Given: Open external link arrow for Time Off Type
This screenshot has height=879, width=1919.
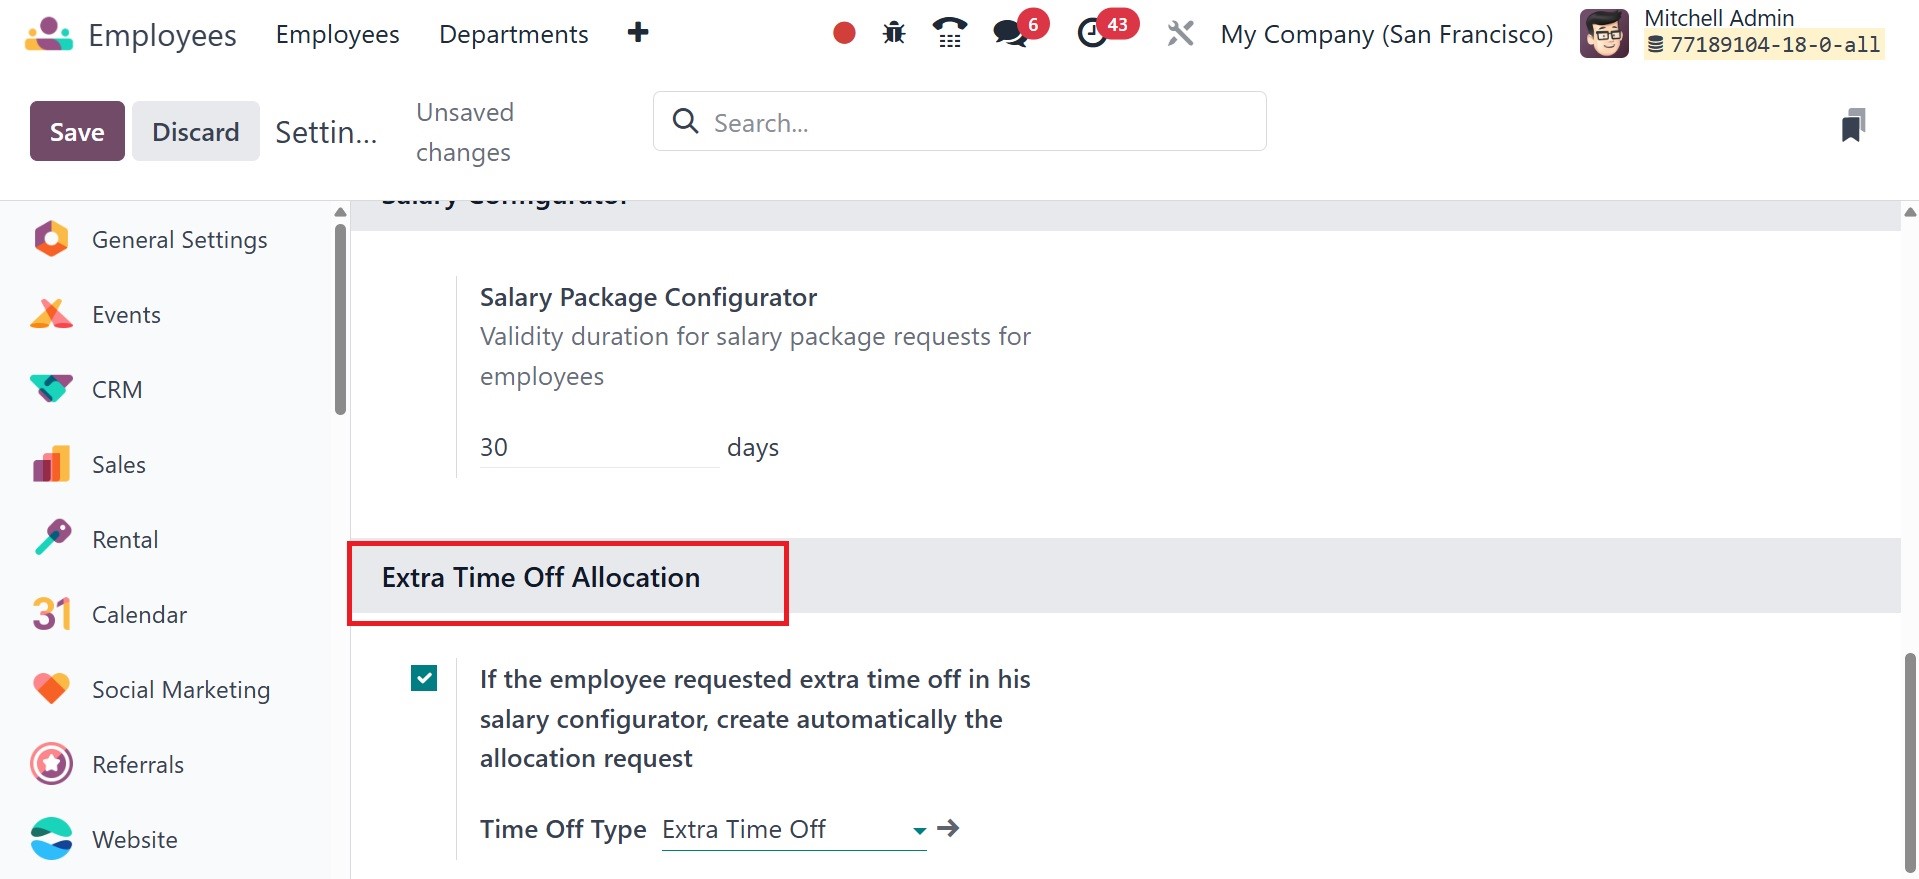Looking at the screenshot, I should point(948,828).
